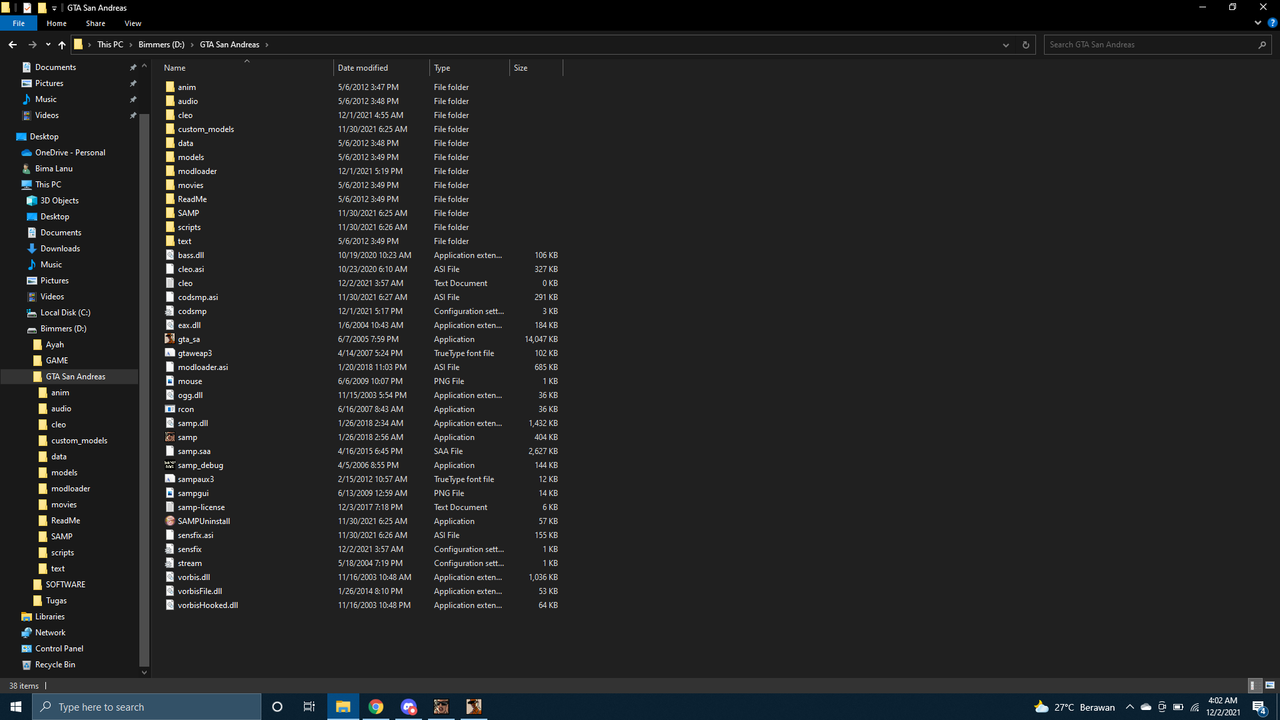Click the search magnifier icon

pyautogui.click(x=1262, y=44)
